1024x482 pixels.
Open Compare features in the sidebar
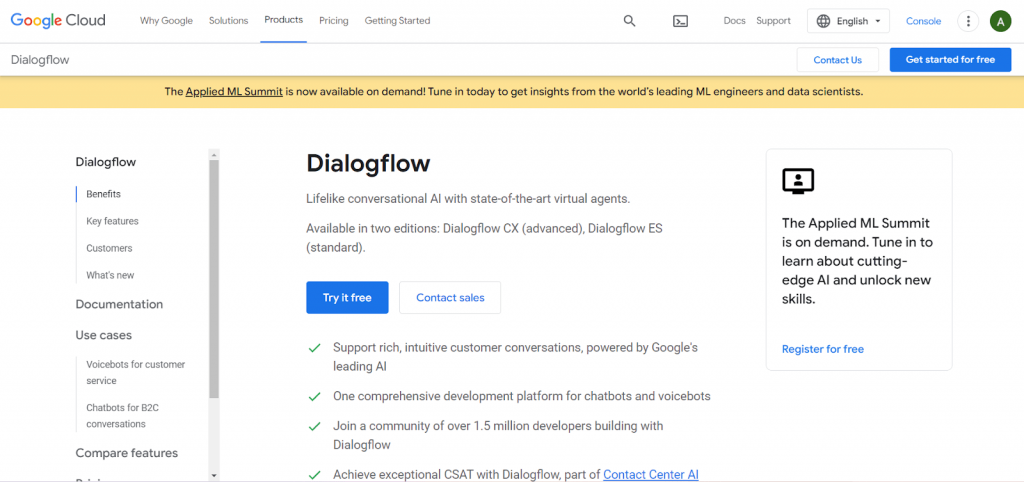click(127, 453)
